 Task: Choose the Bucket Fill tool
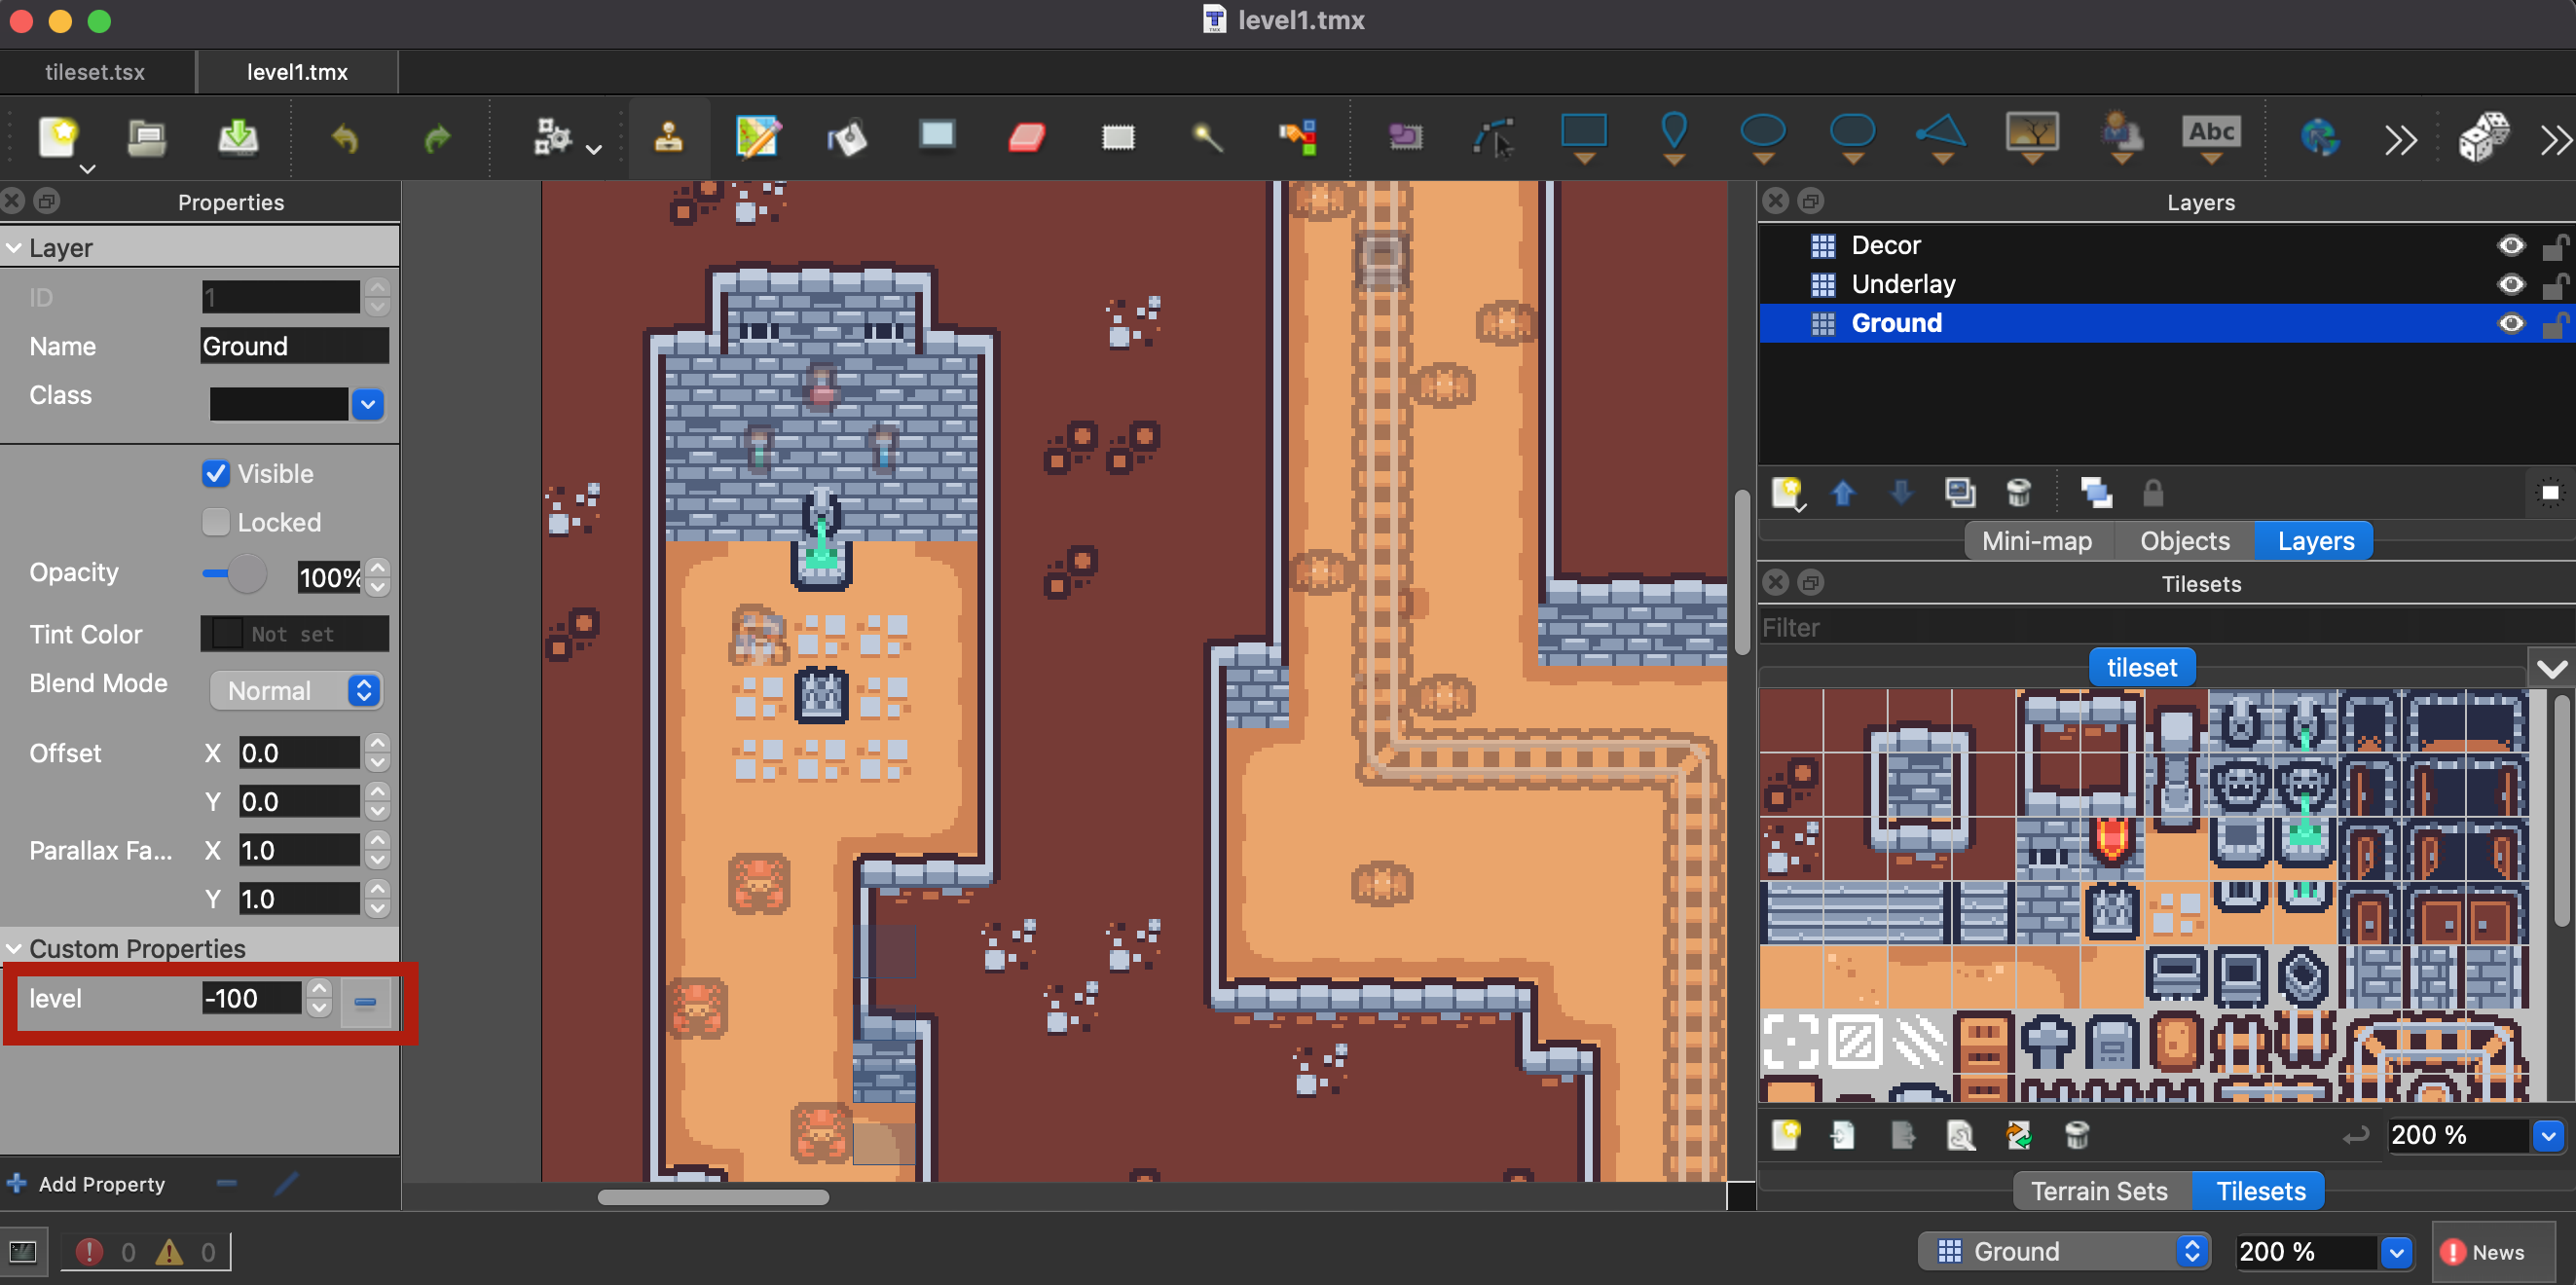click(847, 137)
